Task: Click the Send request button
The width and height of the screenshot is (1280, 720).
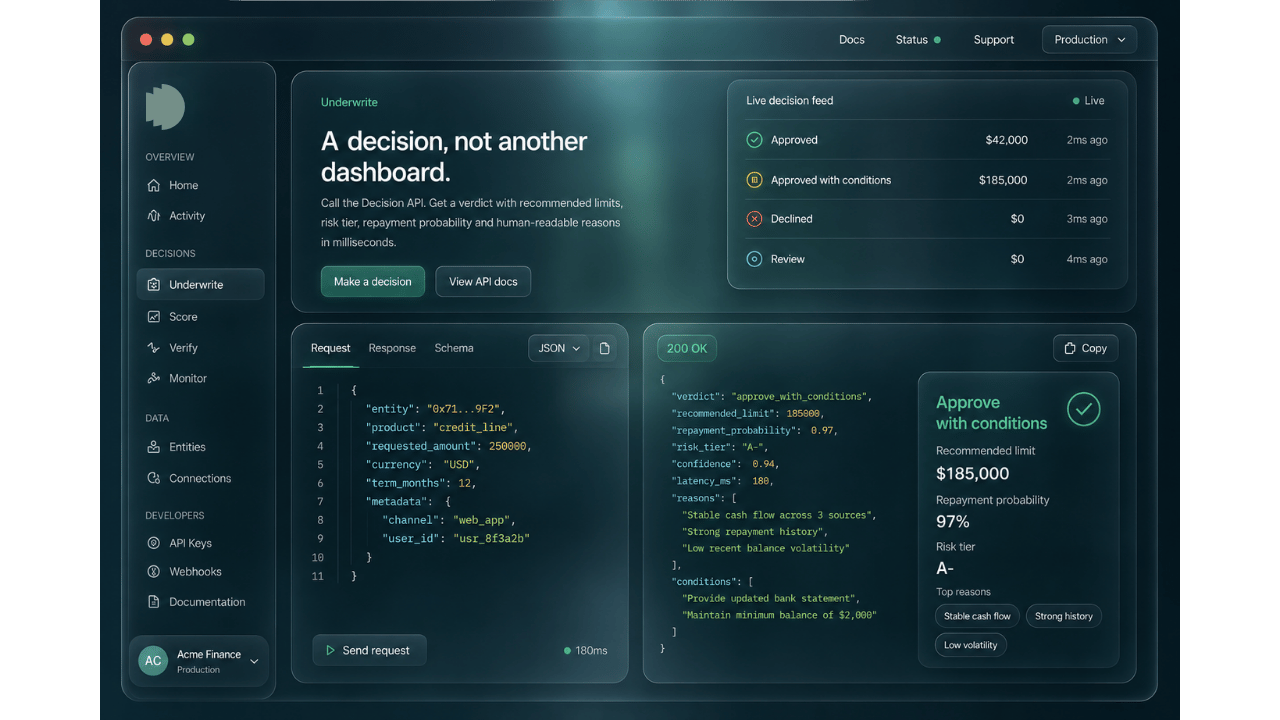Action: click(x=369, y=650)
